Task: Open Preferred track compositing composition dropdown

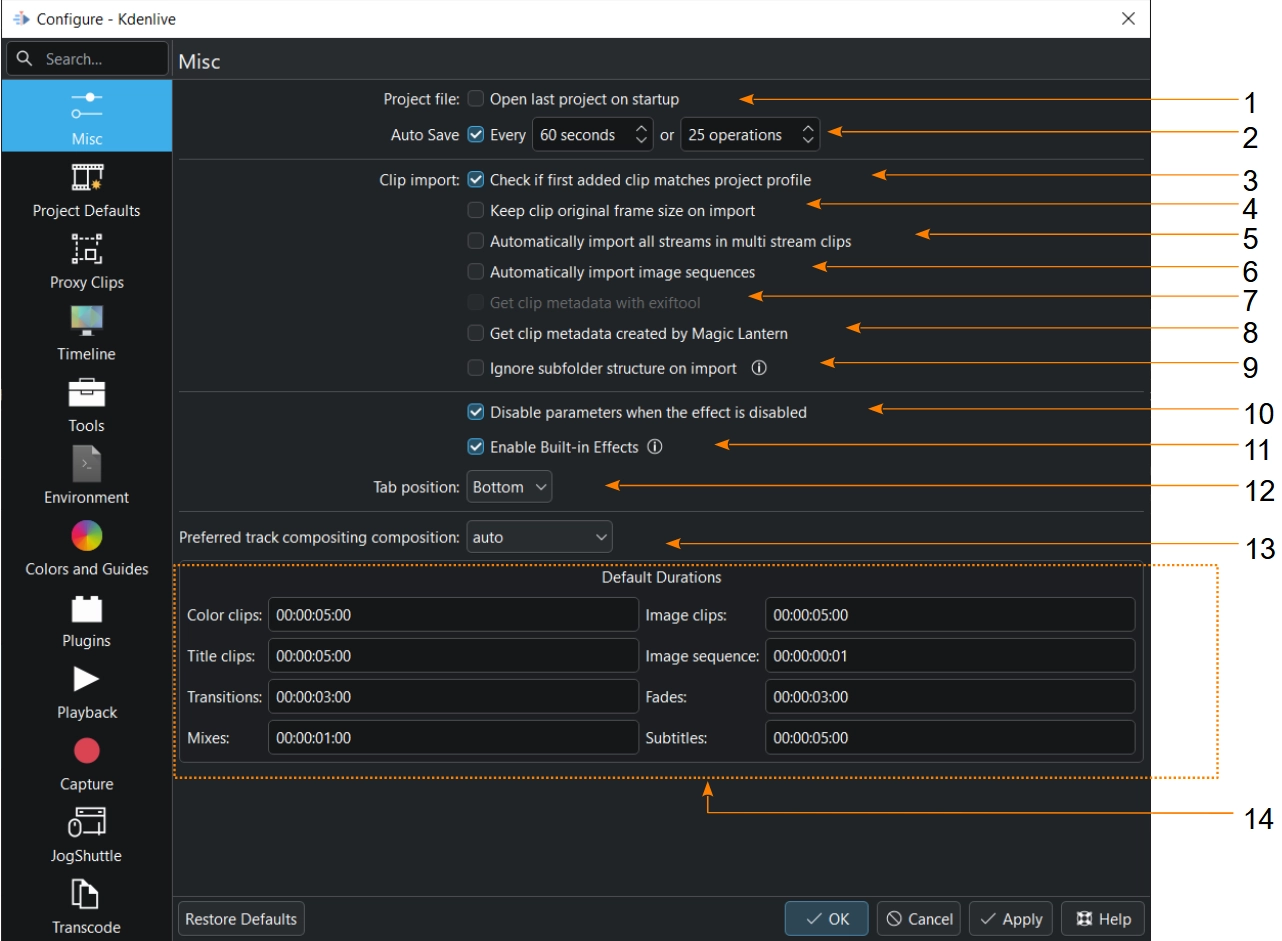Action: [x=539, y=537]
